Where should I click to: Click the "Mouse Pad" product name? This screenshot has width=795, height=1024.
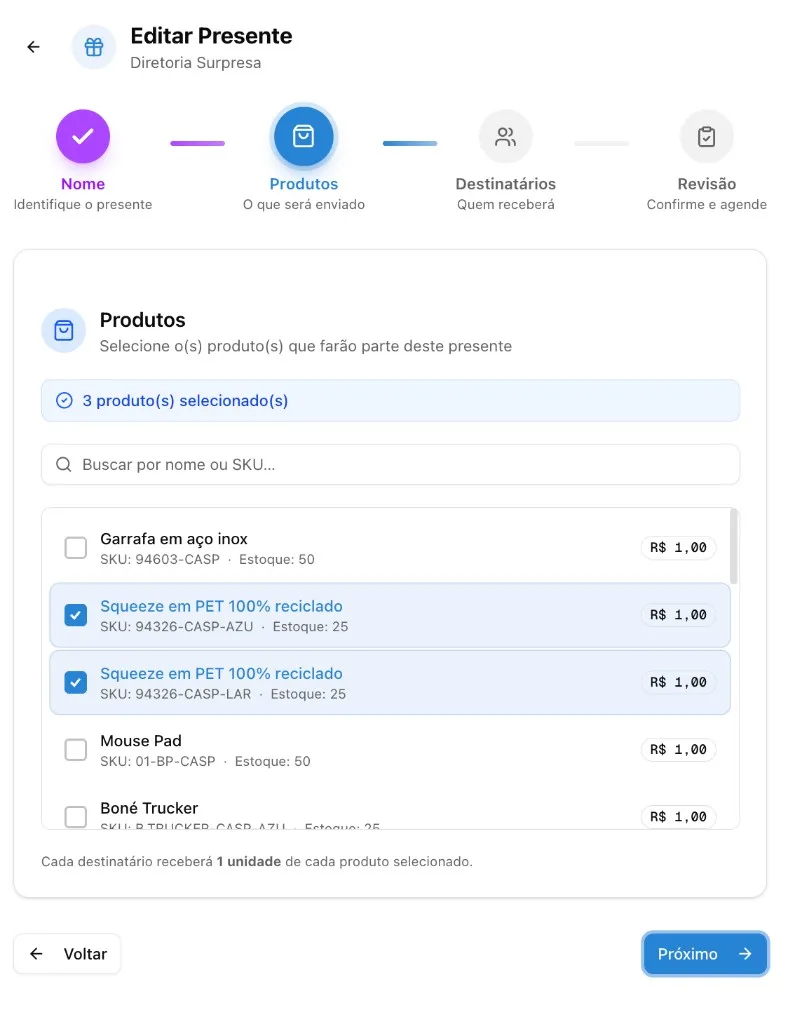pyautogui.click(x=140, y=741)
